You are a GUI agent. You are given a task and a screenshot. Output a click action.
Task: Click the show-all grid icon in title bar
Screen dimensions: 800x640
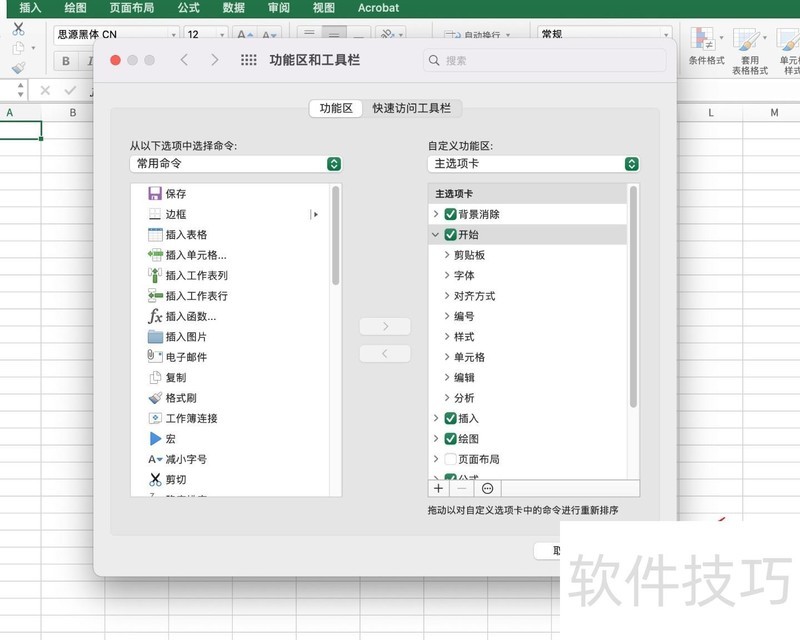pyautogui.click(x=249, y=60)
